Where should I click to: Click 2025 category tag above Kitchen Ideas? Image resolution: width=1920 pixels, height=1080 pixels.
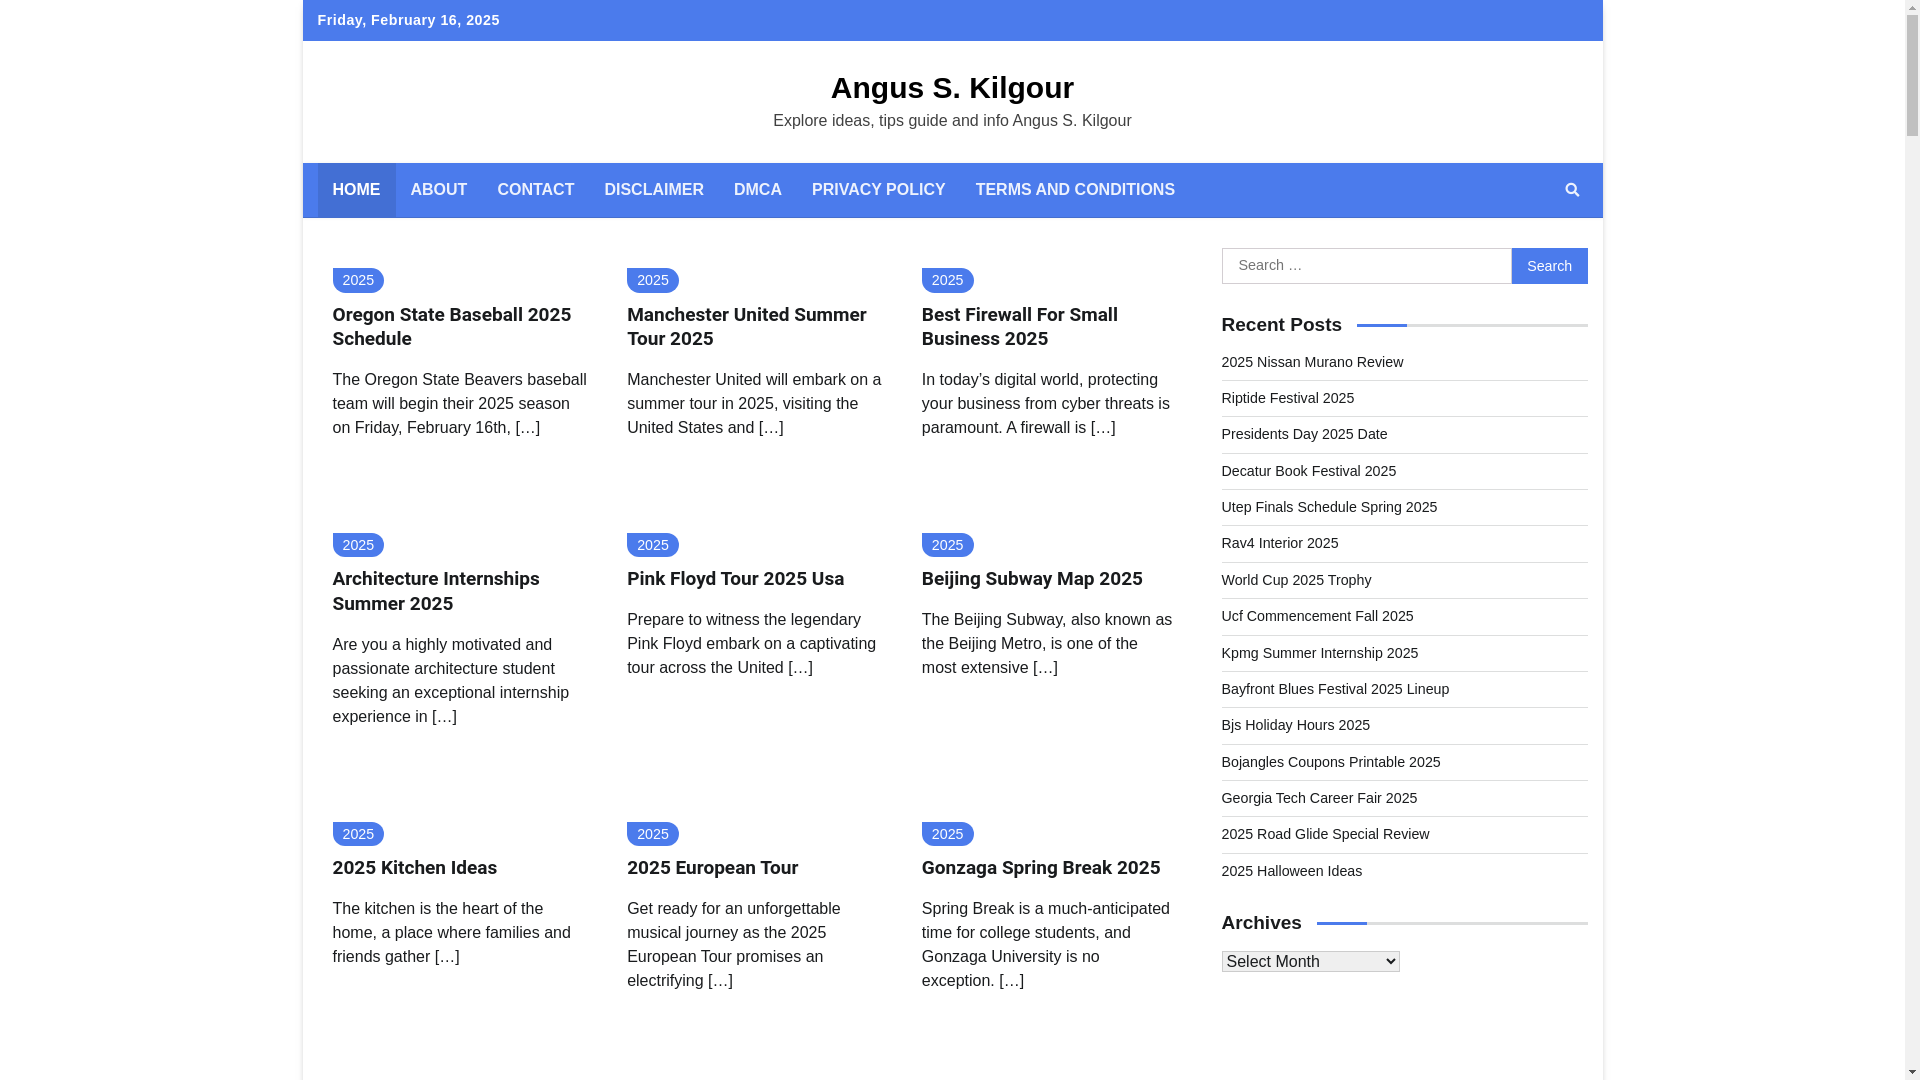358,834
